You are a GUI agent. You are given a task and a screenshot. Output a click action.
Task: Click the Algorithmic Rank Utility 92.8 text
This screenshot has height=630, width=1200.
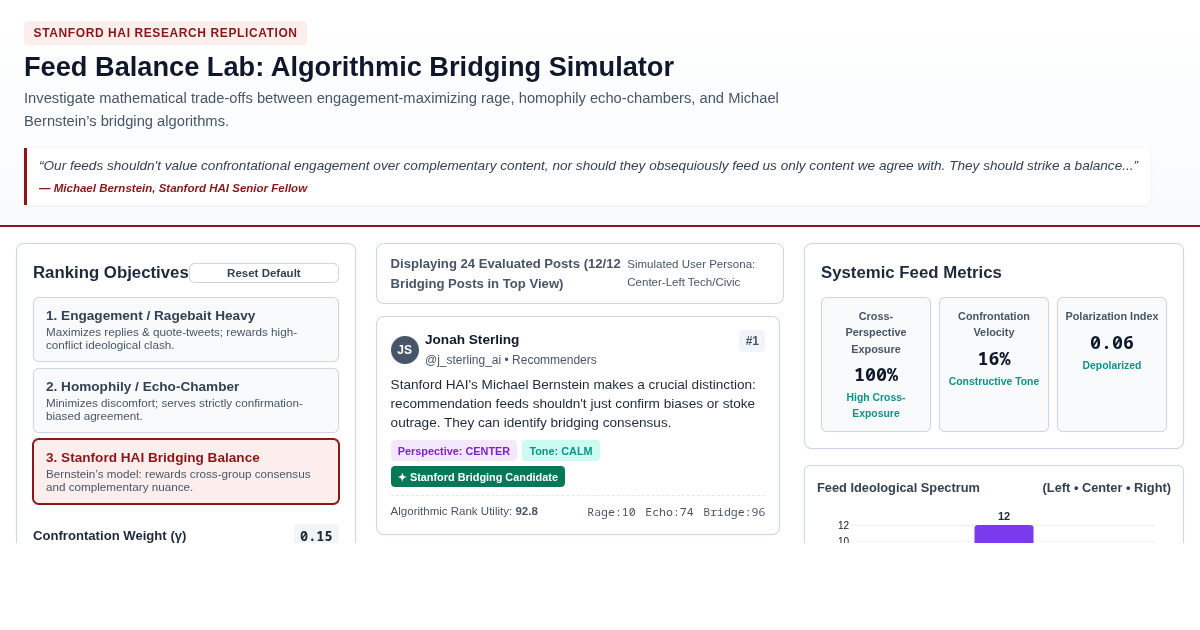464,511
